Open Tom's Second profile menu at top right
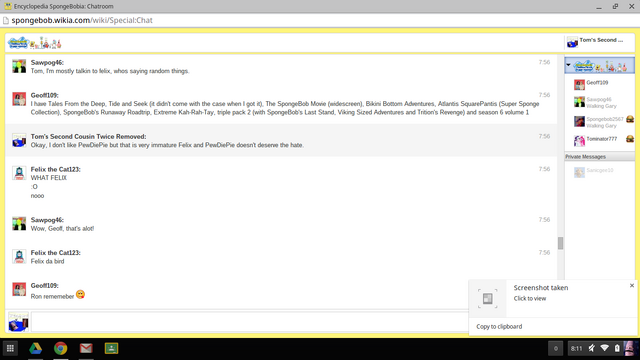 pos(600,42)
